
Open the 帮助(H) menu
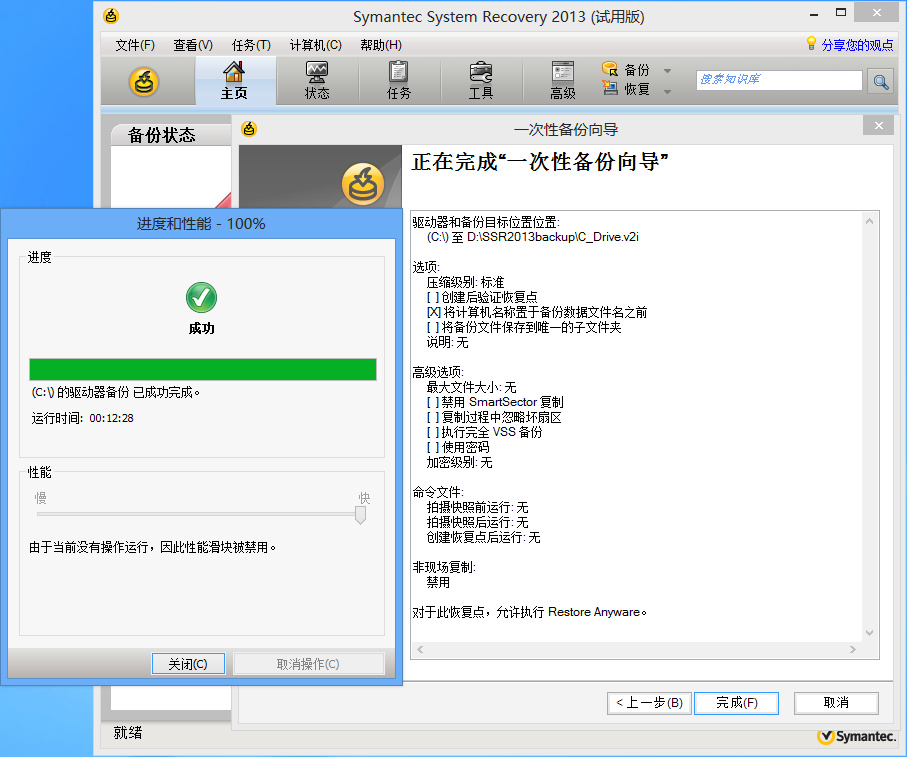pyautogui.click(x=381, y=45)
